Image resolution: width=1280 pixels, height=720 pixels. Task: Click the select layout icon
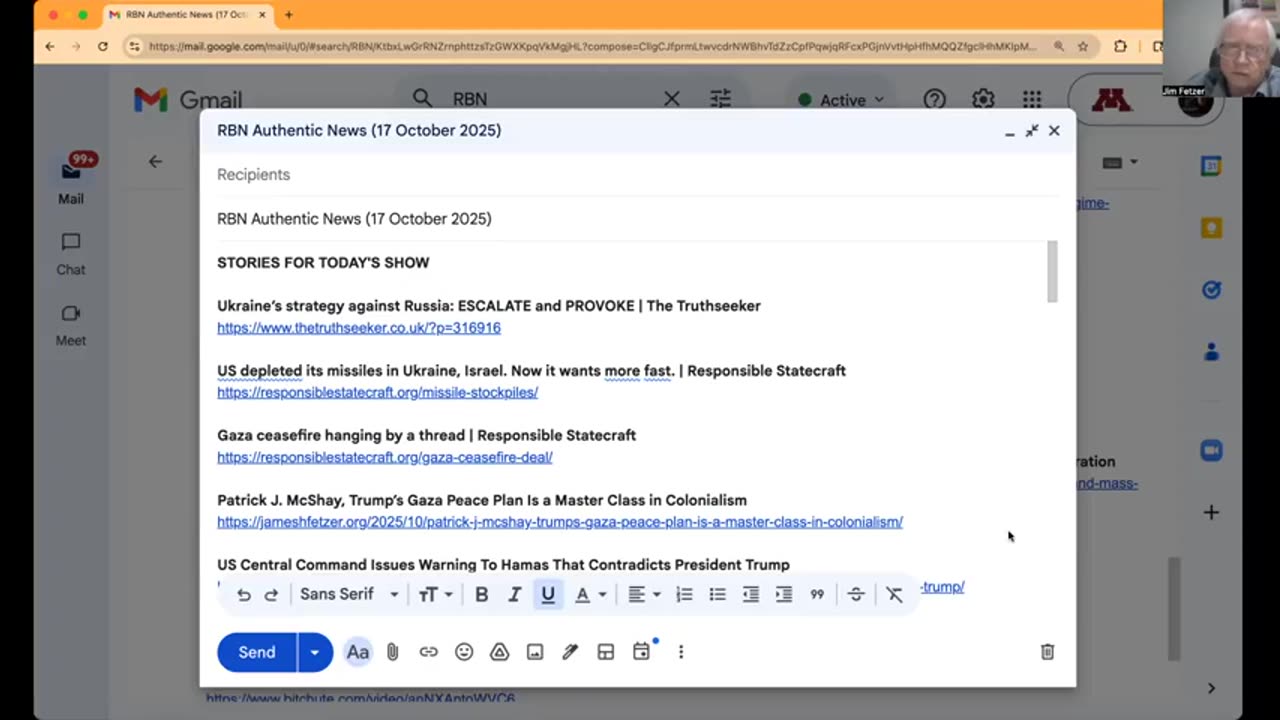(x=606, y=652)
